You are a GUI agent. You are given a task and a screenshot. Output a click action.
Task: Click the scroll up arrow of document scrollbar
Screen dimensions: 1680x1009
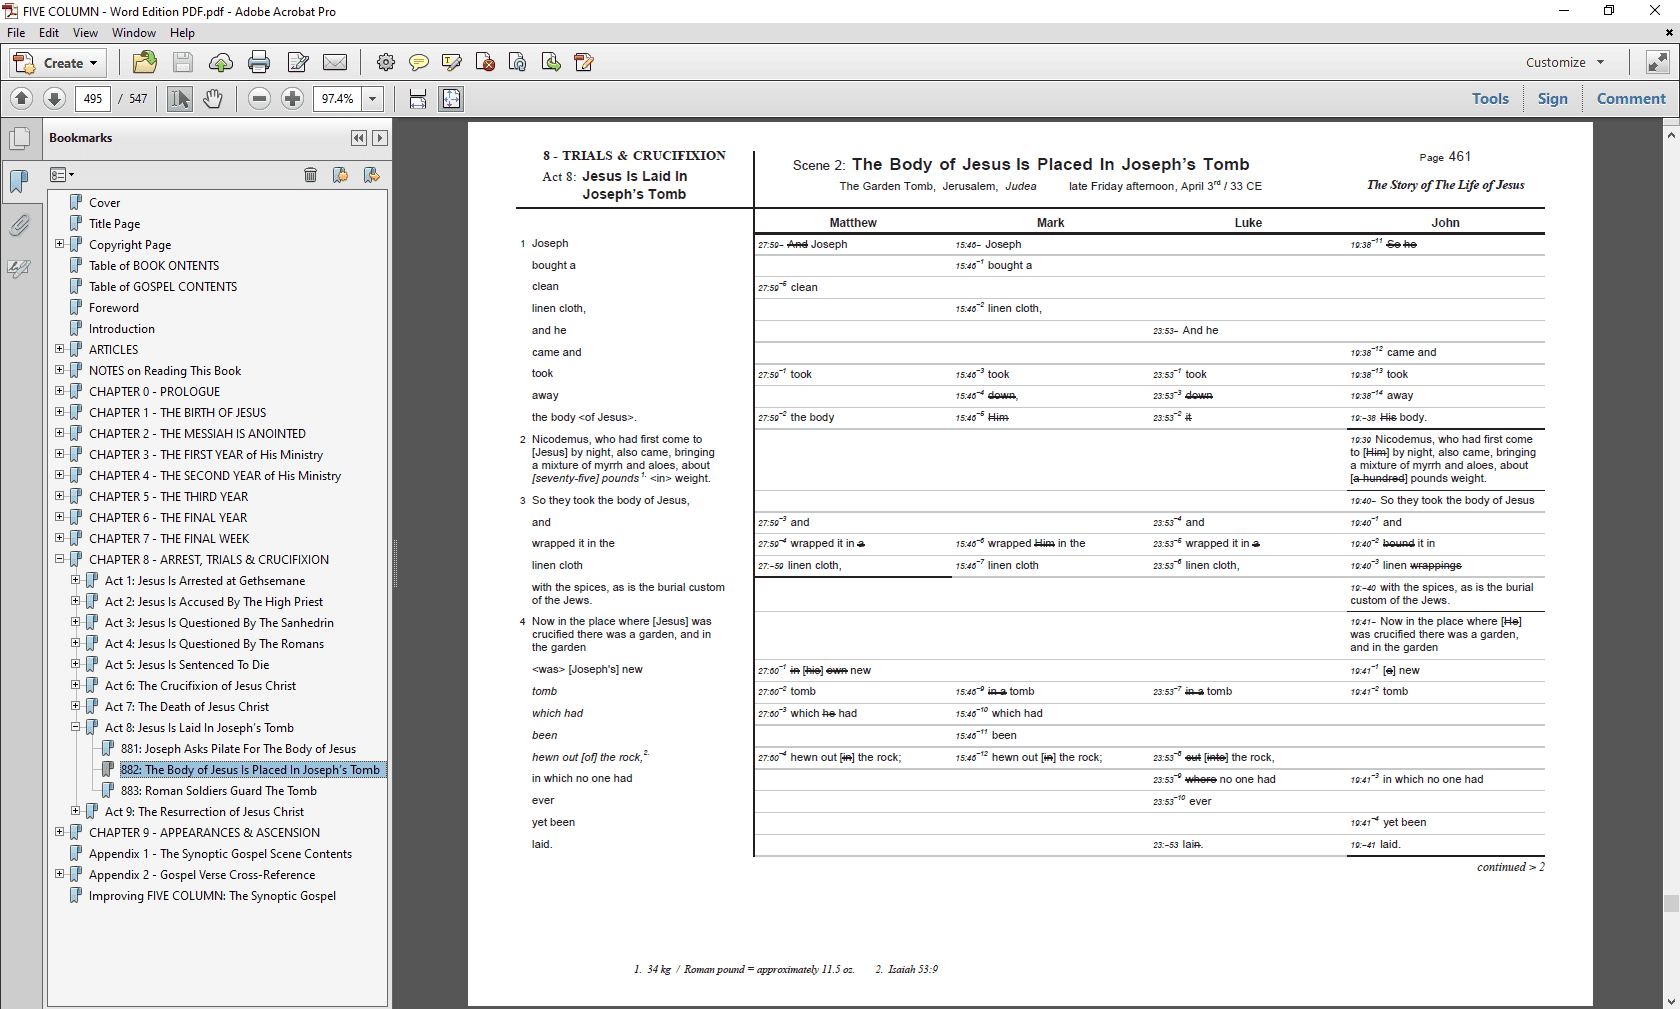click(x=1671, y=133)
